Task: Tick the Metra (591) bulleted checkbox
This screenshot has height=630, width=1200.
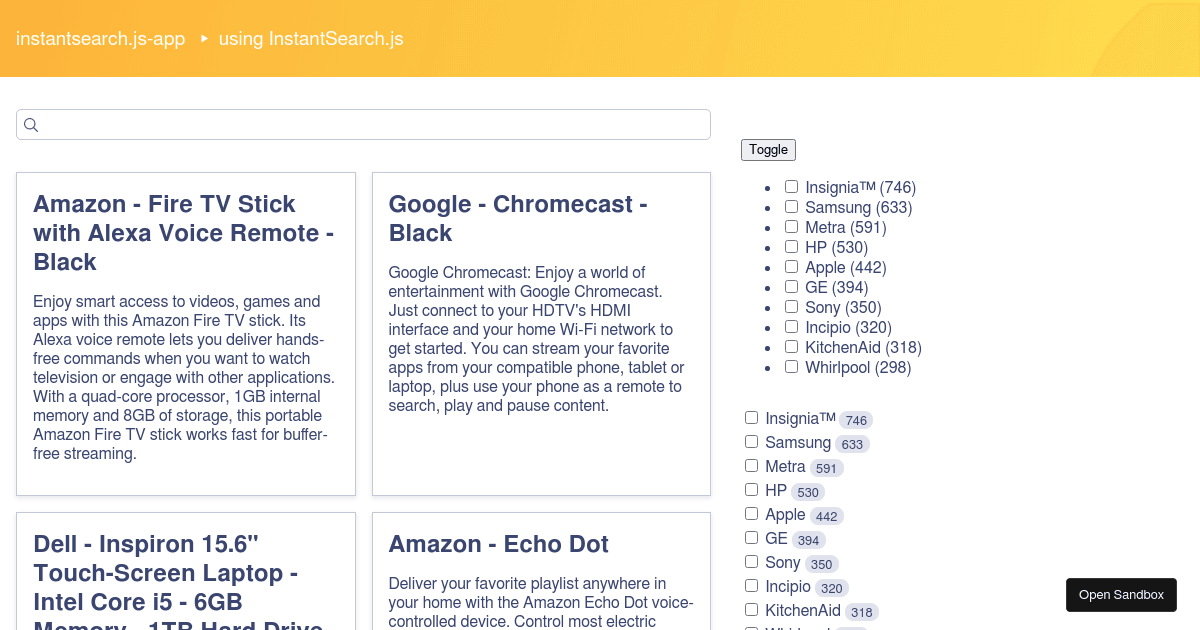Action: coord(791,227)
